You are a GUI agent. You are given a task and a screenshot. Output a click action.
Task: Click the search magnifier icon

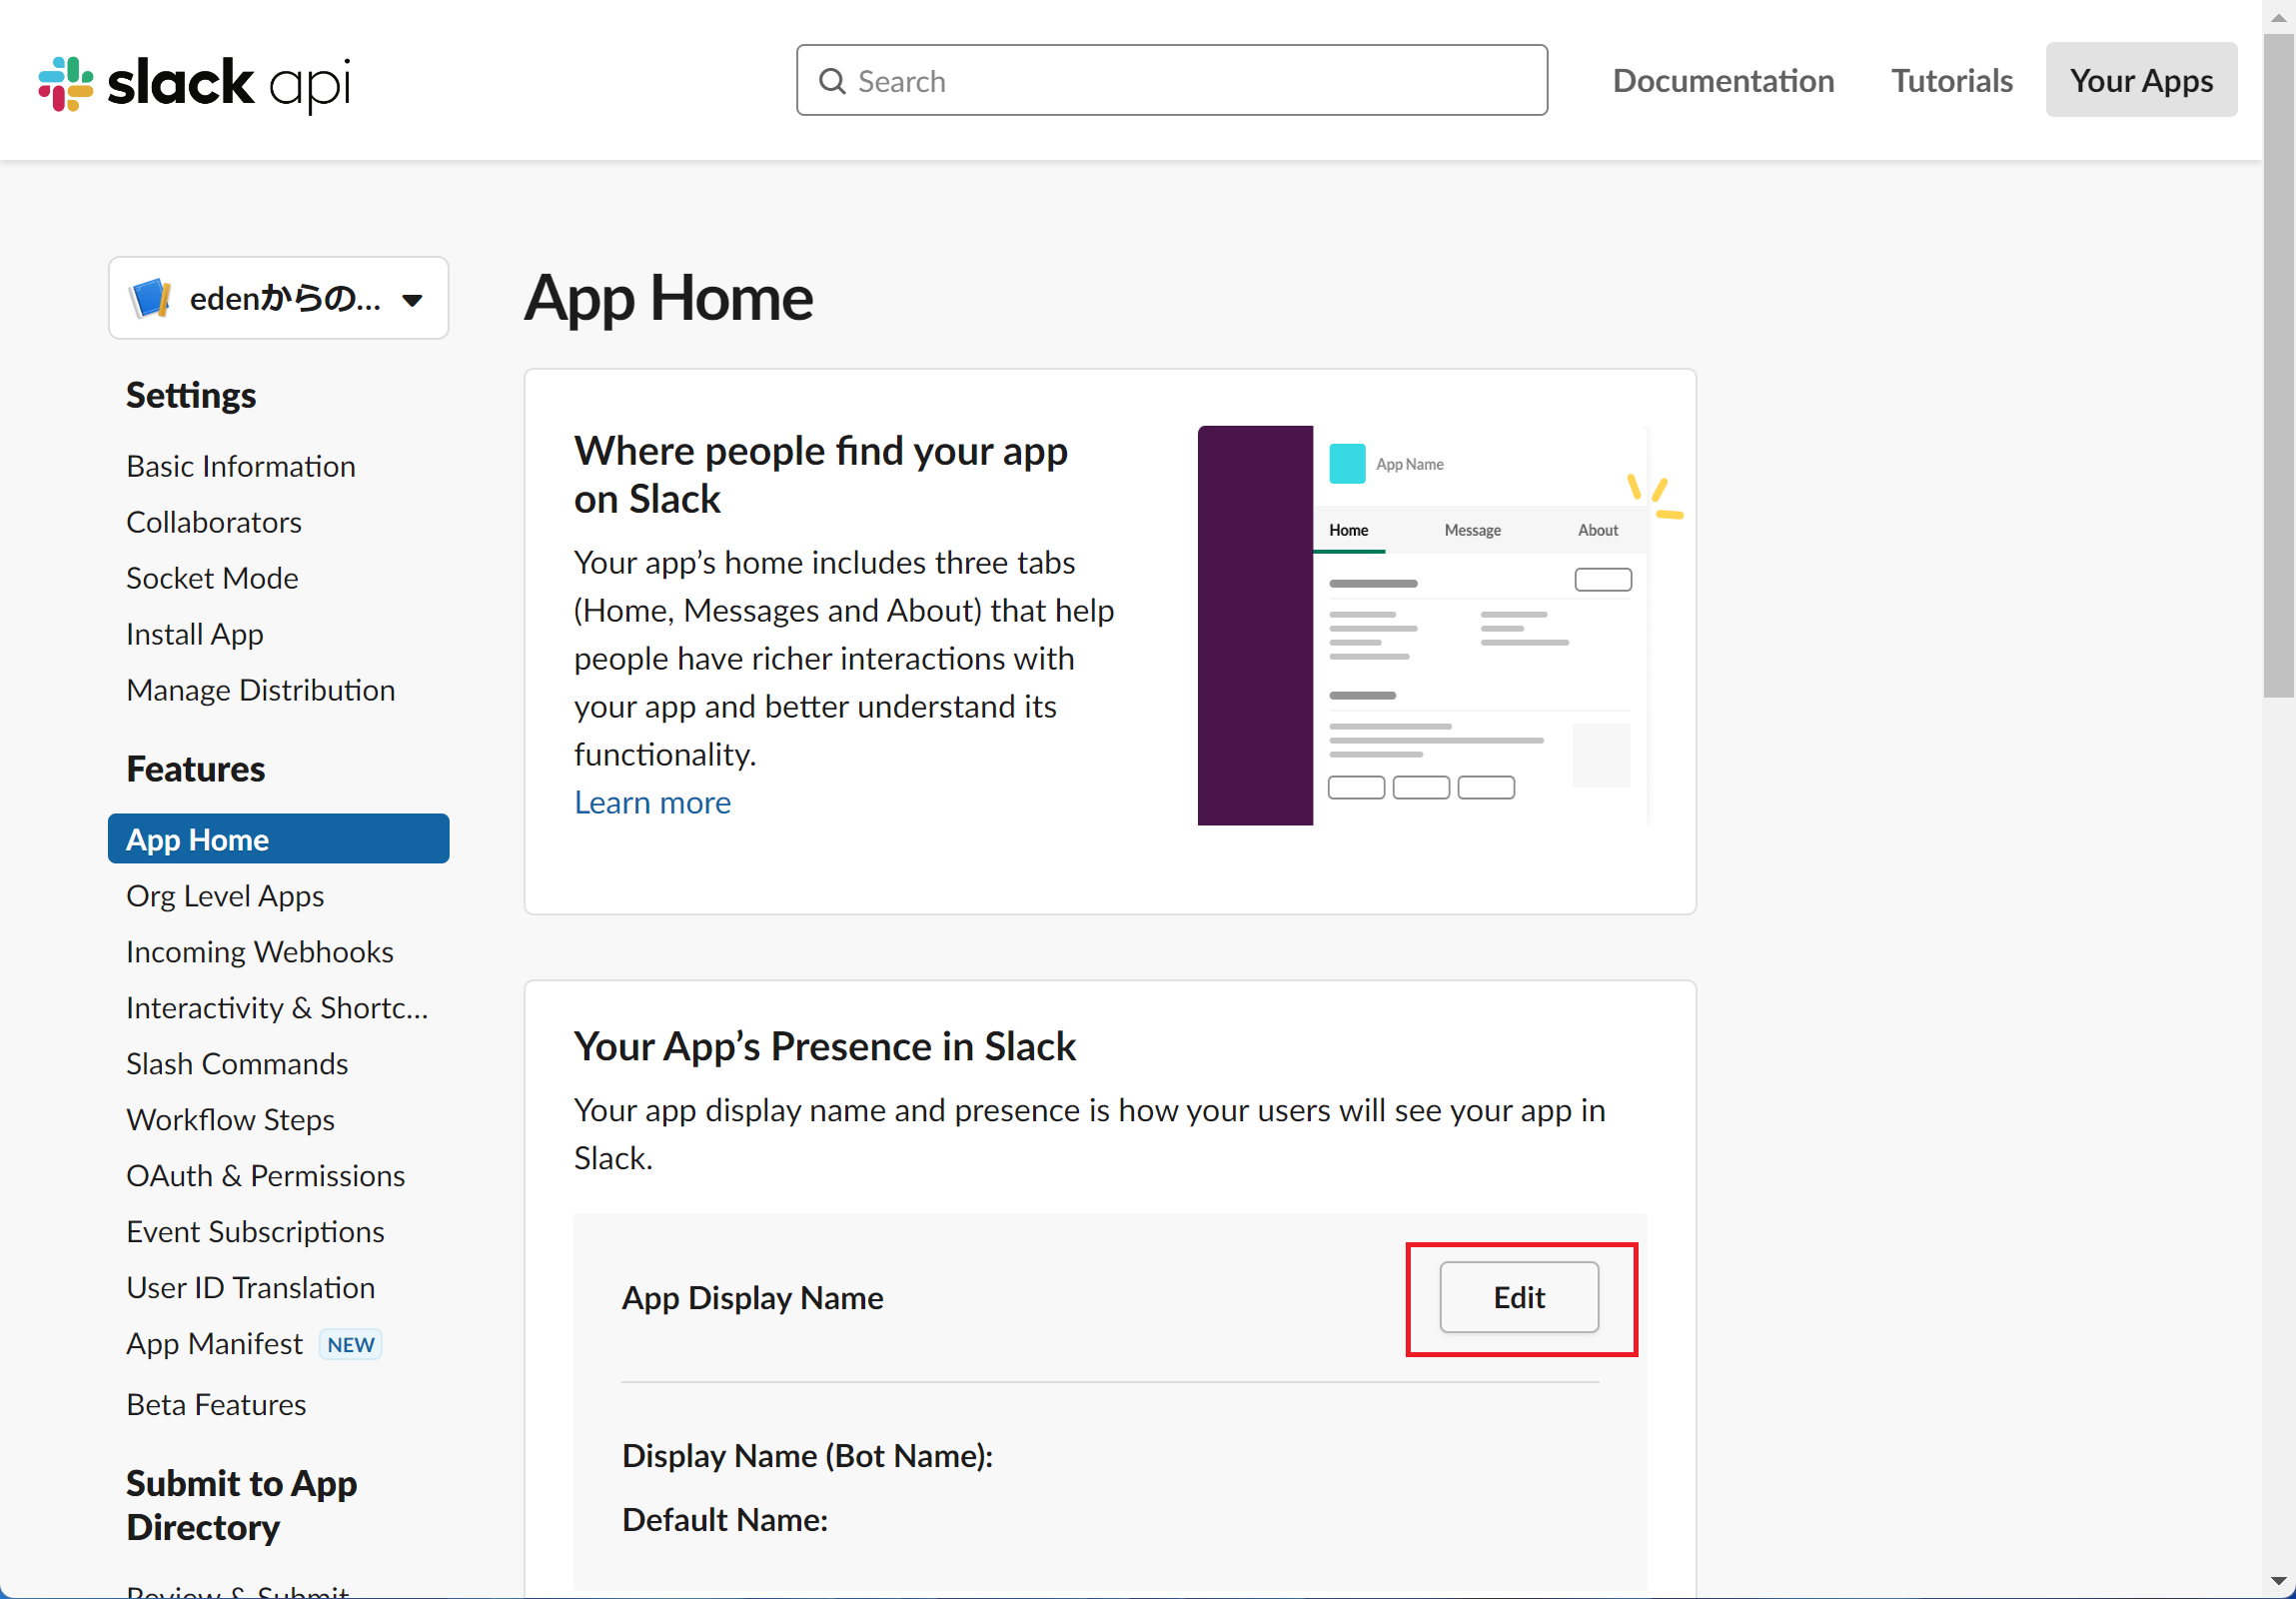point(832,81)
